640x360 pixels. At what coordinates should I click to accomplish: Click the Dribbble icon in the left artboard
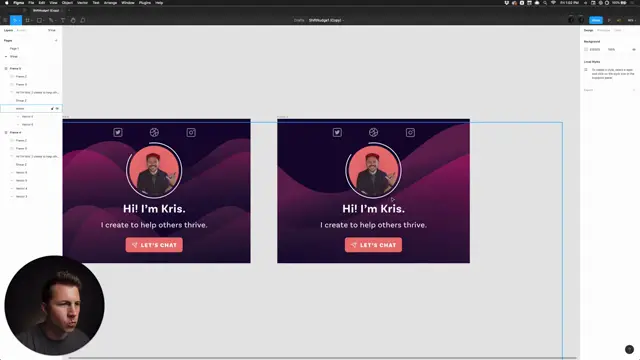point(154,132)
